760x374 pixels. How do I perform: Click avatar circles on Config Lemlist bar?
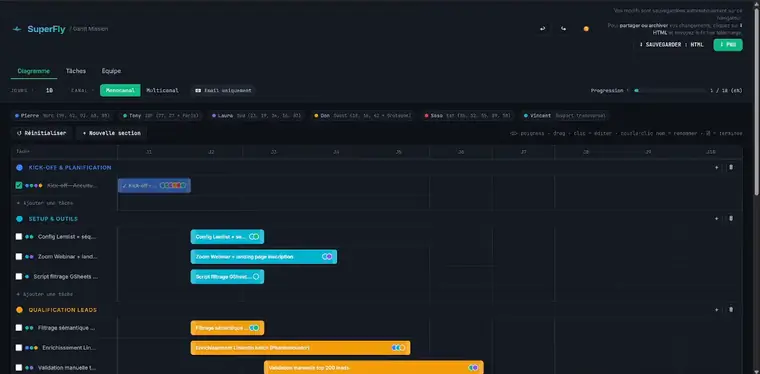tap(254, 236)
